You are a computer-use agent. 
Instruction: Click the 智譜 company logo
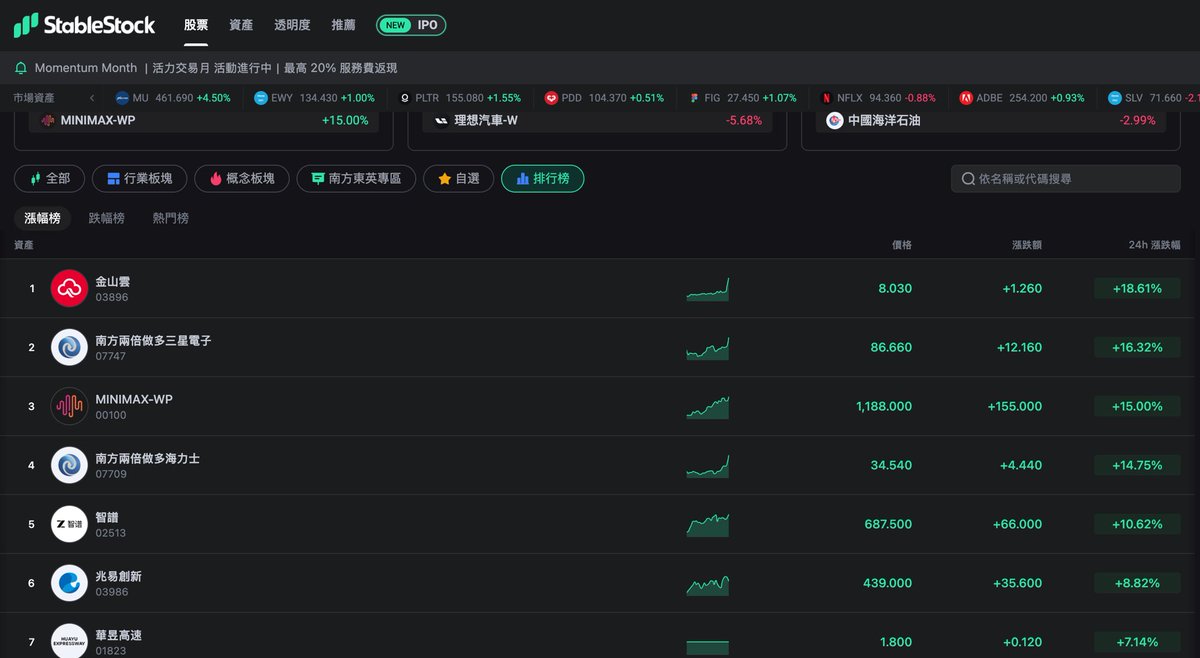pos(69,524)
